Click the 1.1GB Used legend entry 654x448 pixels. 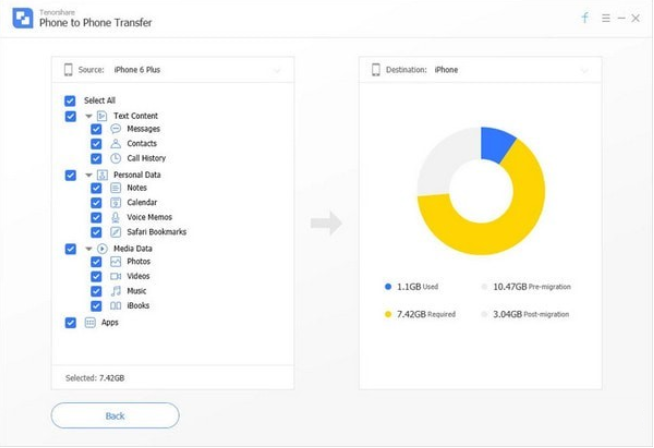click(411, 287)
